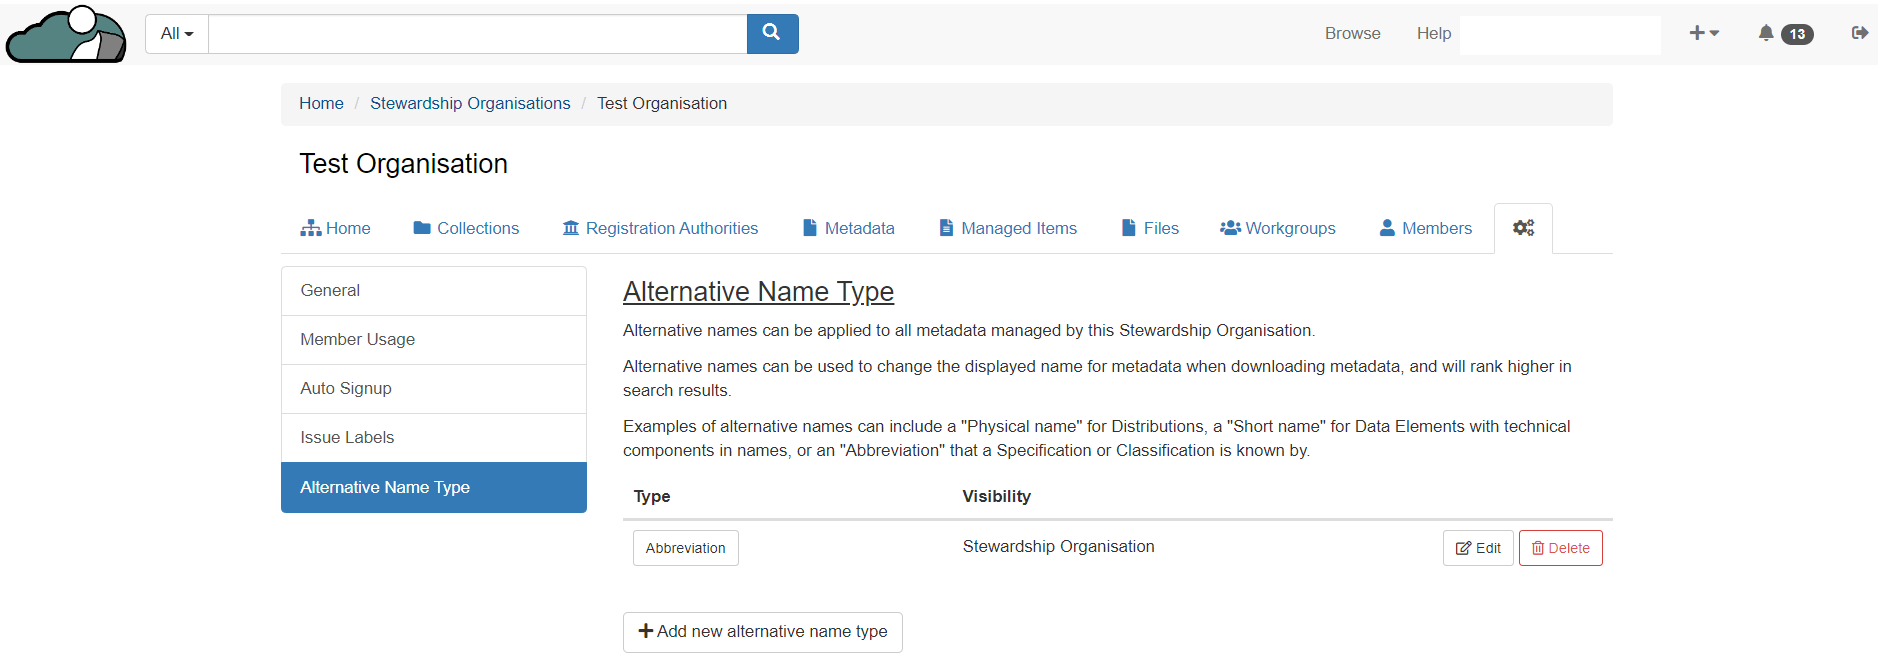
Task: Open Auto Signup settings section
Action: [346, 388]
